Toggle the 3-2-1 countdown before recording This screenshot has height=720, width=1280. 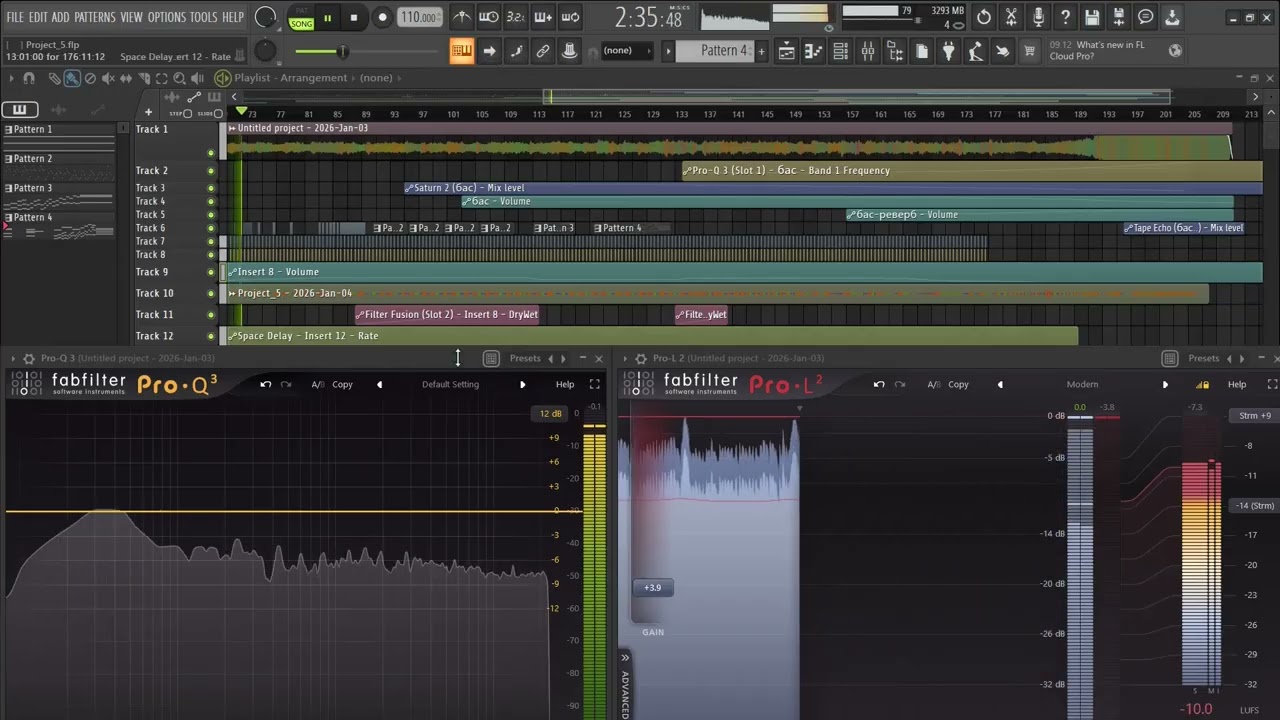click(x=515, y=17)
